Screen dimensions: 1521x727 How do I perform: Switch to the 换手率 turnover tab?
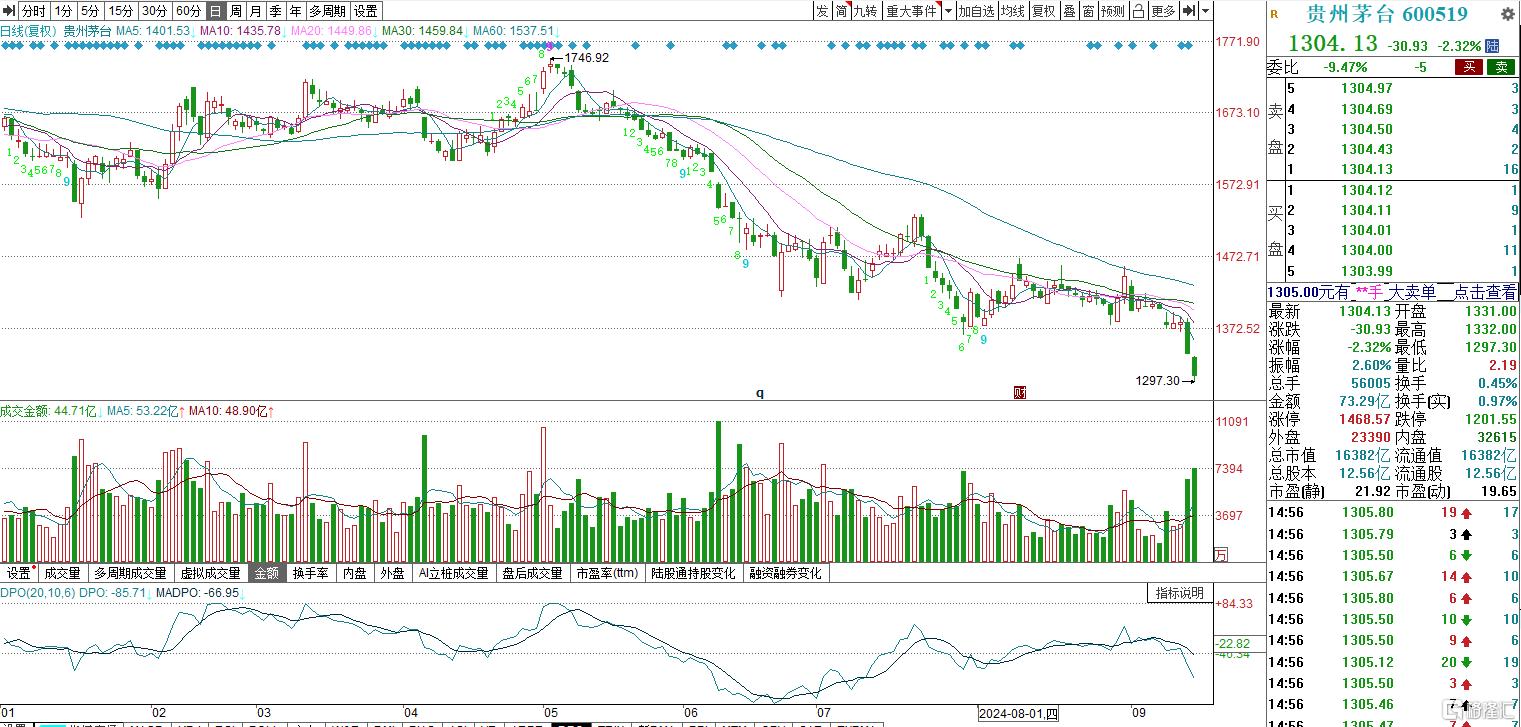tap(310, 574)
